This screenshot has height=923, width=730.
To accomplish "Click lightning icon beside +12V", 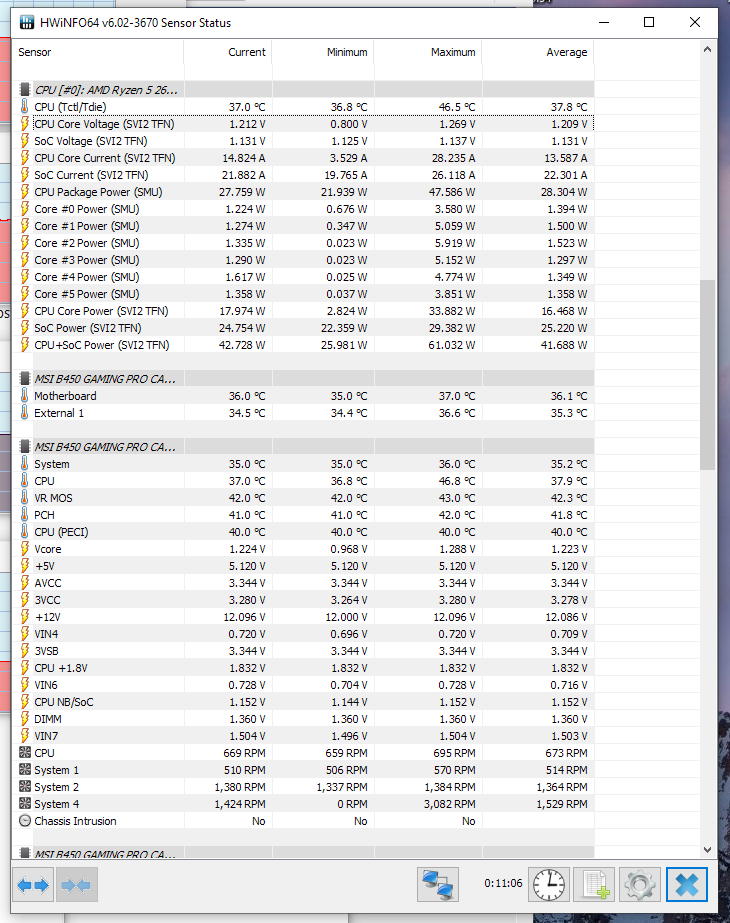I will pos(25,617).
